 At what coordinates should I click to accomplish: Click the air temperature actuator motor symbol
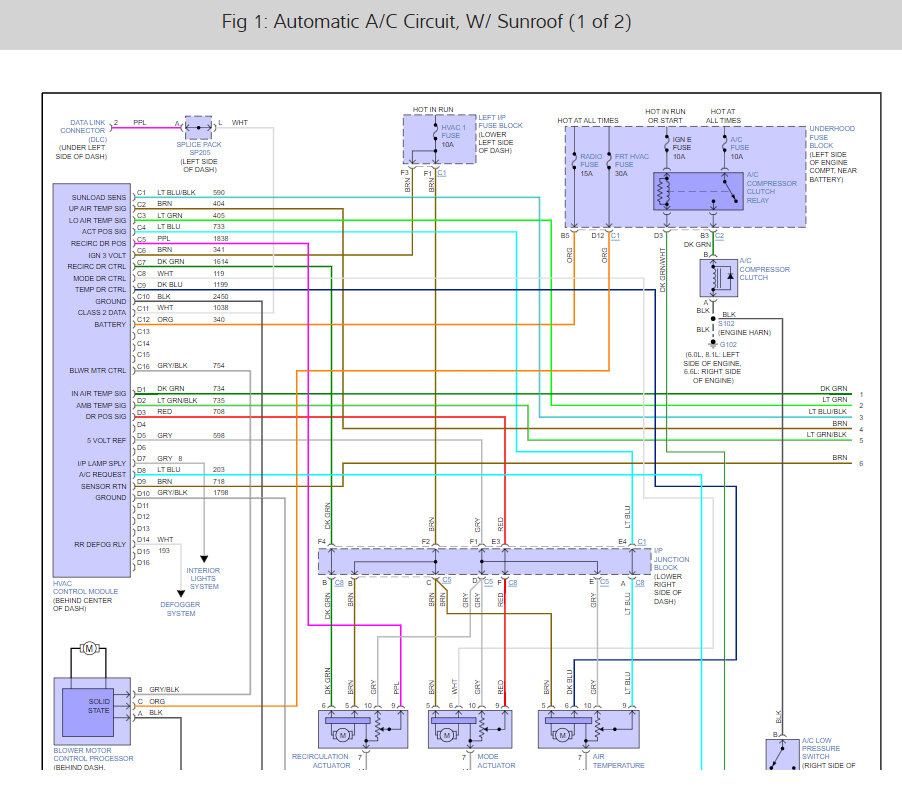click(563, 735)
